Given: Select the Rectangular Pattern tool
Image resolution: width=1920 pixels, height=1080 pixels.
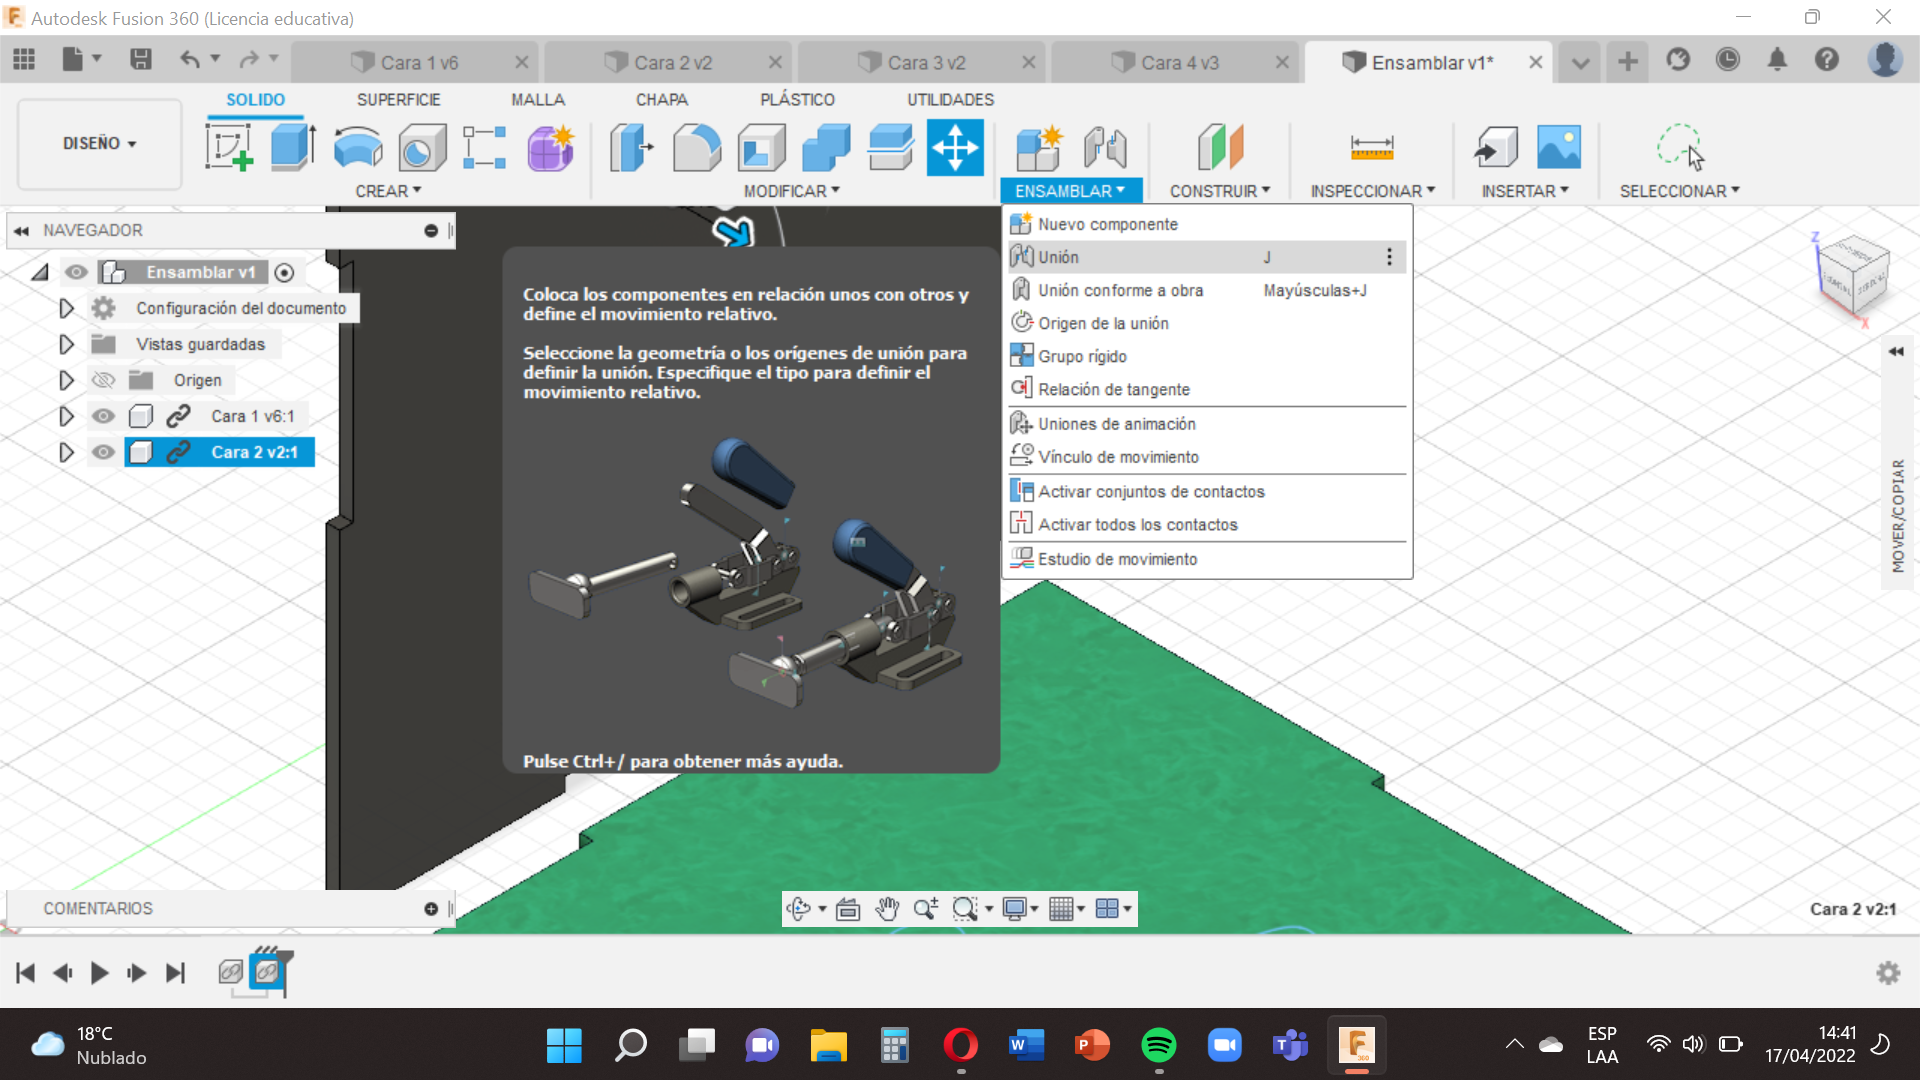Looking at the screenshot, I should tap(485, 148).
